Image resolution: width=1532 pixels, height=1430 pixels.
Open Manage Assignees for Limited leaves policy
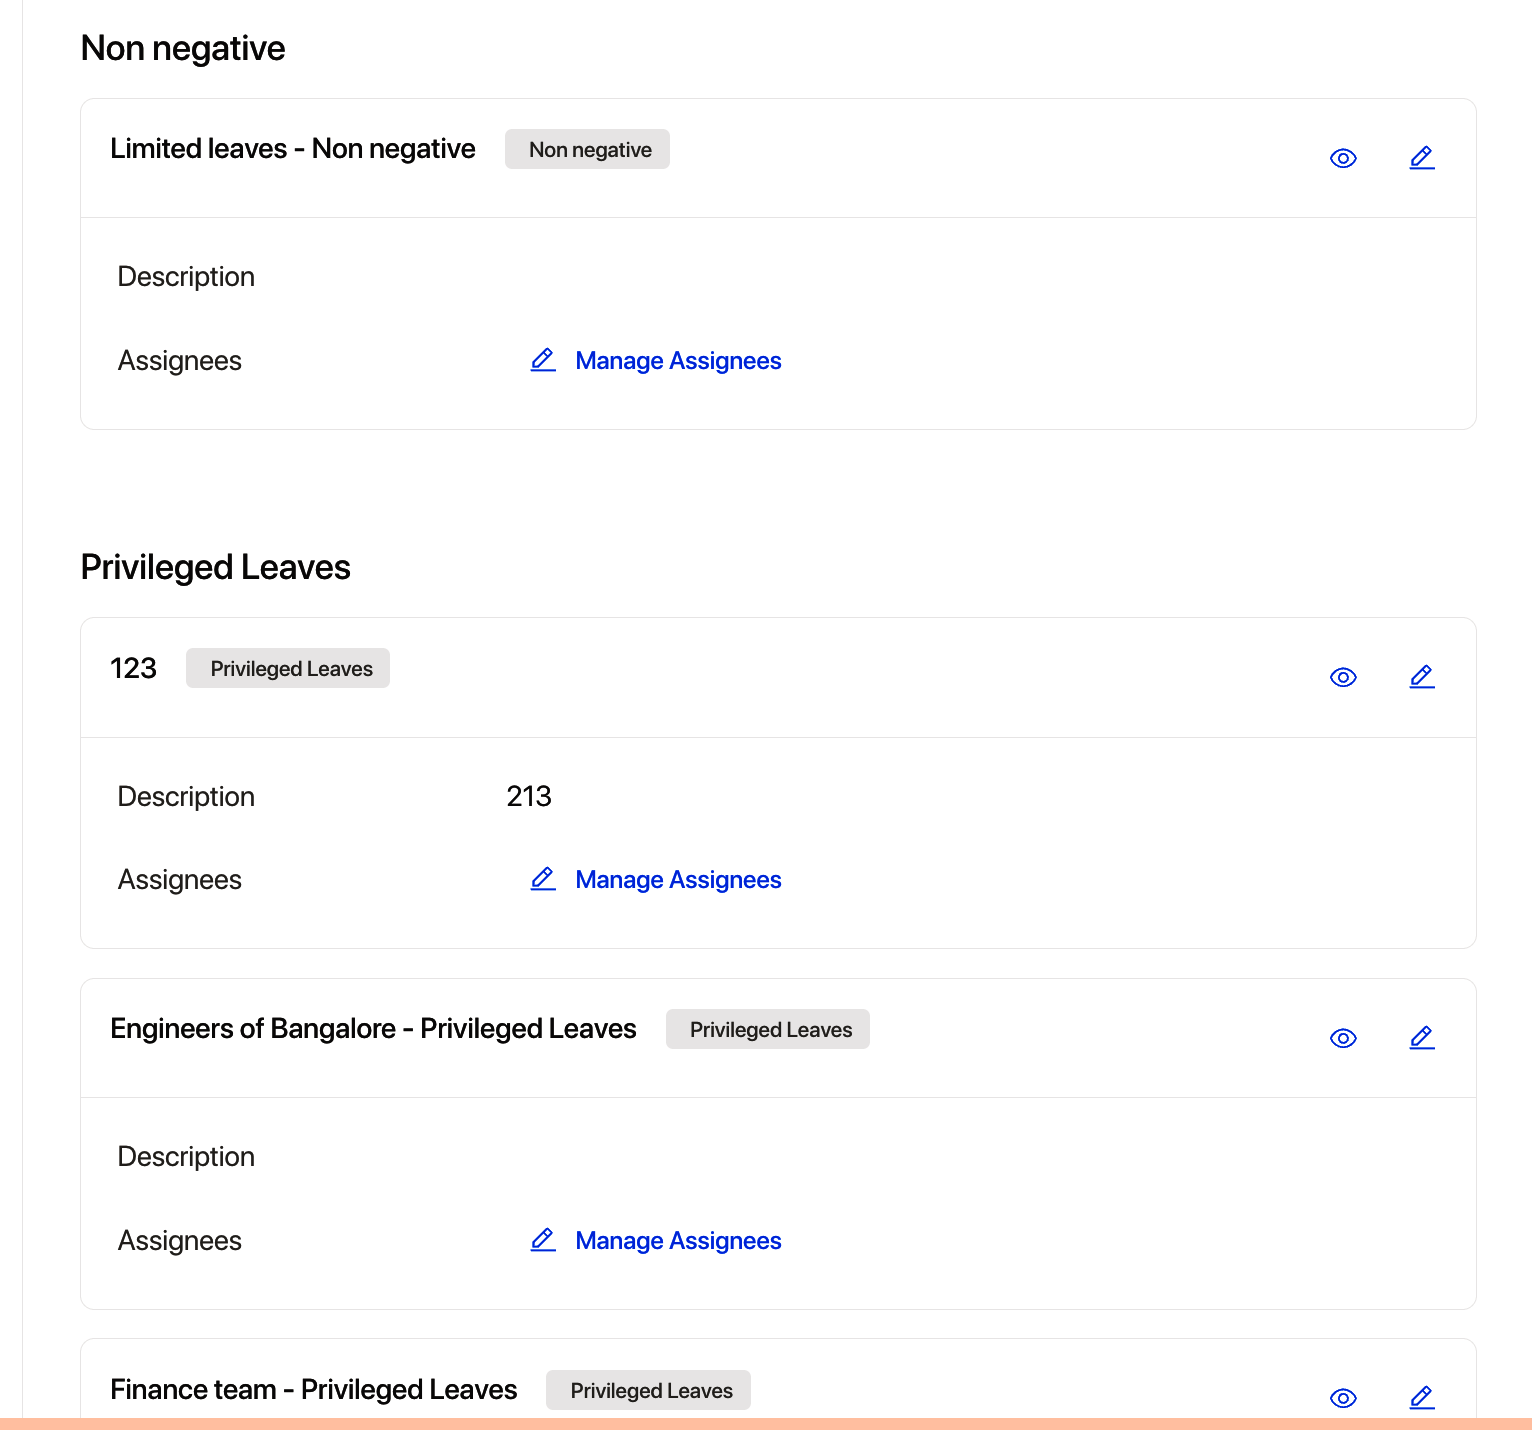tap(678, 361)
